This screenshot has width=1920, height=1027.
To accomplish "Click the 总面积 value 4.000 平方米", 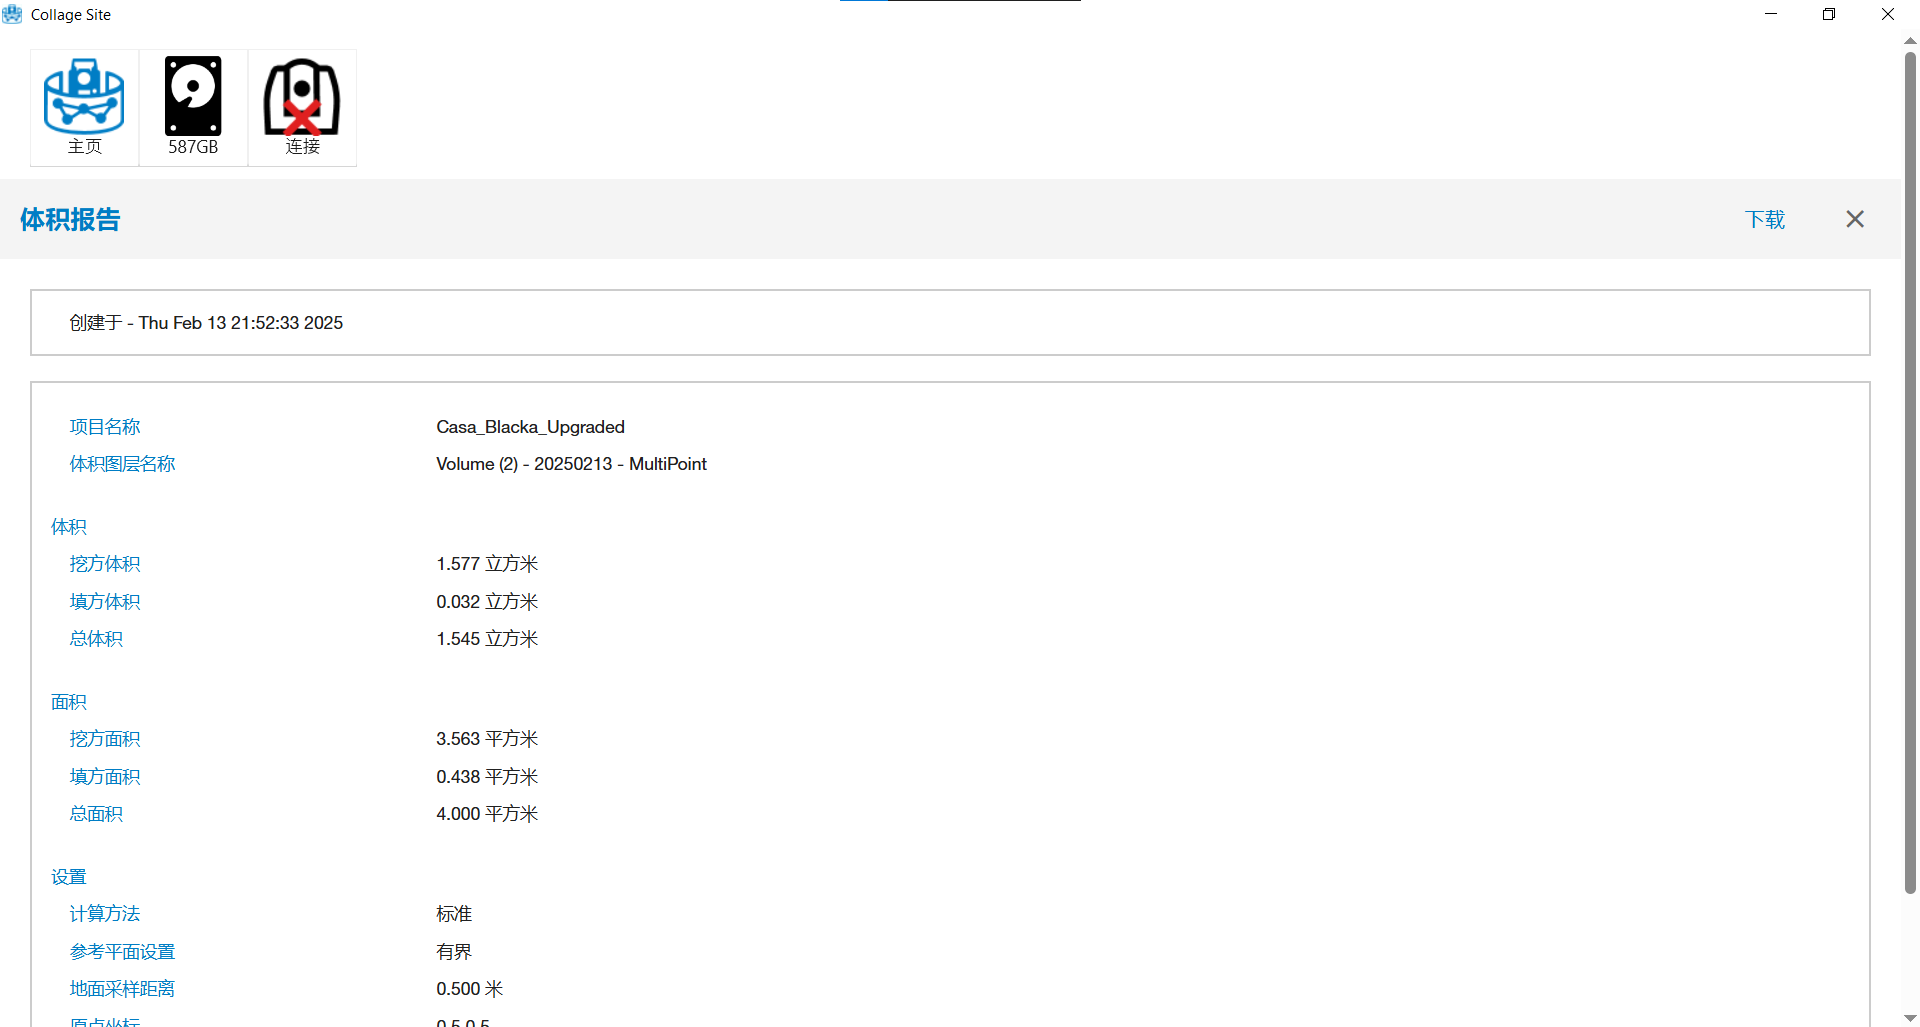I will click(x=487, y=814).
